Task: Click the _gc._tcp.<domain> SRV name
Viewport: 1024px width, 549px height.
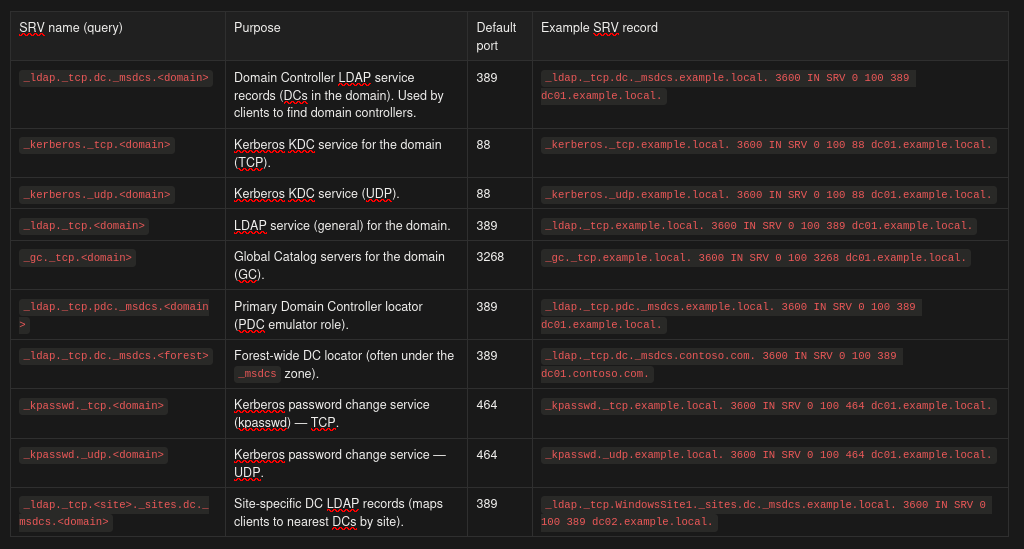Action: pyautogui.click(x=78, y=258)
